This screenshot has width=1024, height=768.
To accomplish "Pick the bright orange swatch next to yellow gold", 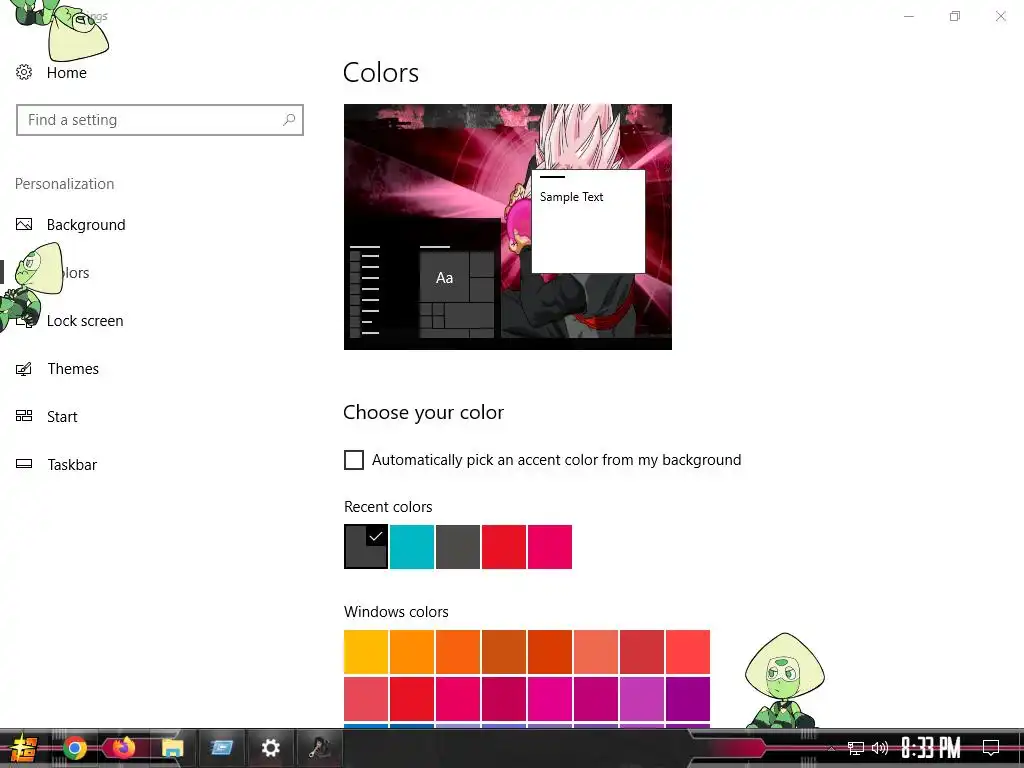I will [412, 652].
